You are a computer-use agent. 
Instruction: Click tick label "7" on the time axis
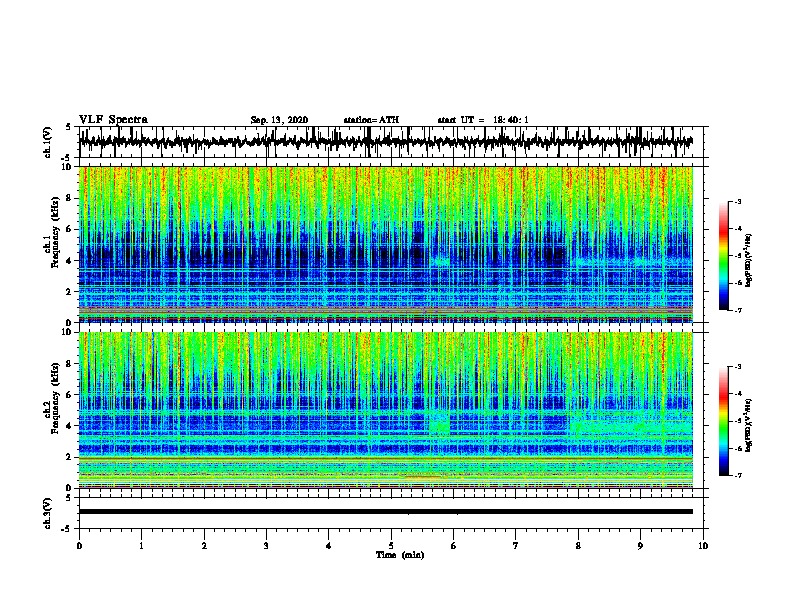[x=516, y=545]
